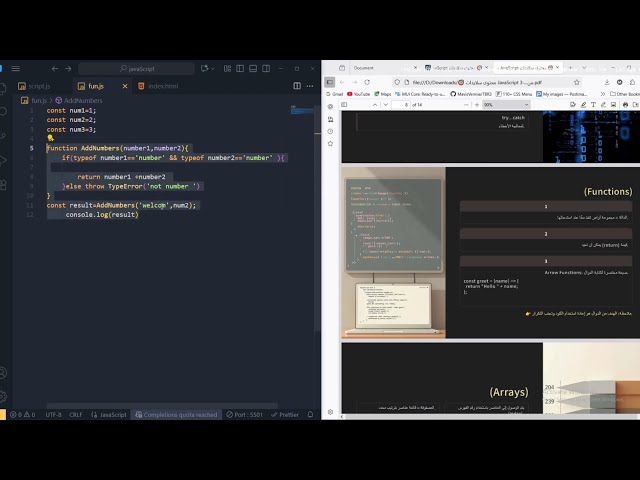Toggle the browser sidebar button

click(x=330, y=82)
